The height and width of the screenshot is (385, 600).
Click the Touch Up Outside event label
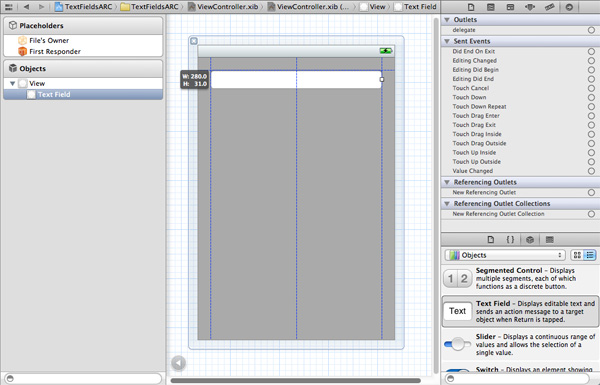(476, 162)
